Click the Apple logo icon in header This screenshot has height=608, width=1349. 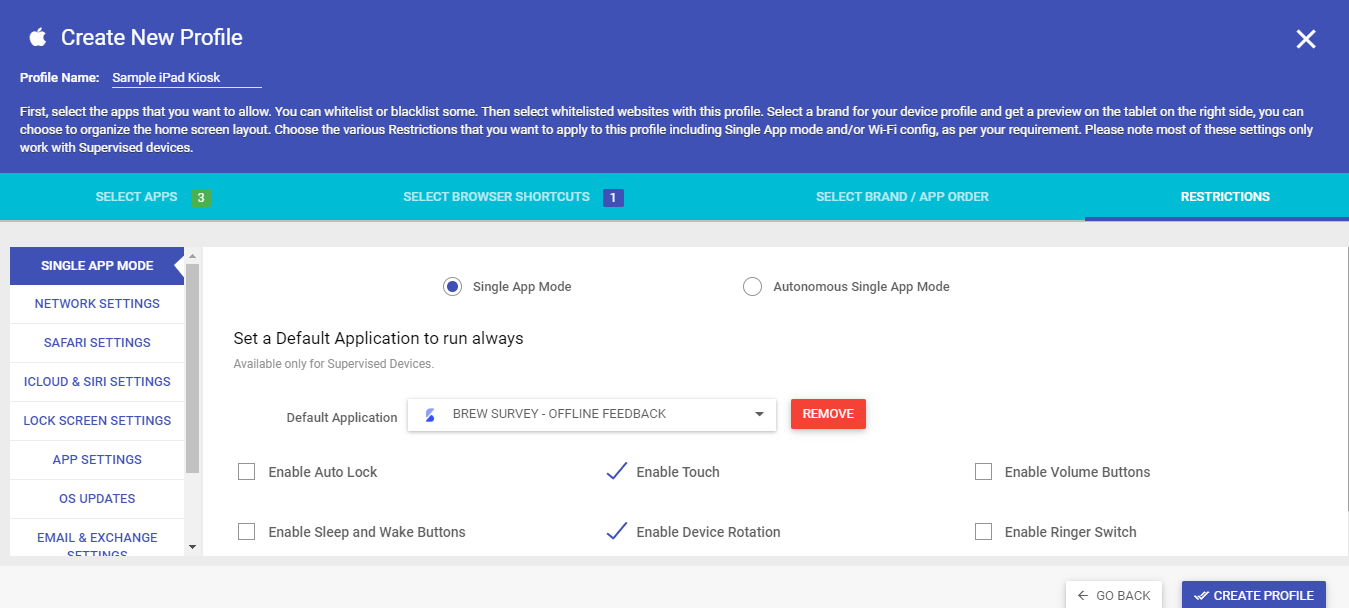(x=38, y=38)
